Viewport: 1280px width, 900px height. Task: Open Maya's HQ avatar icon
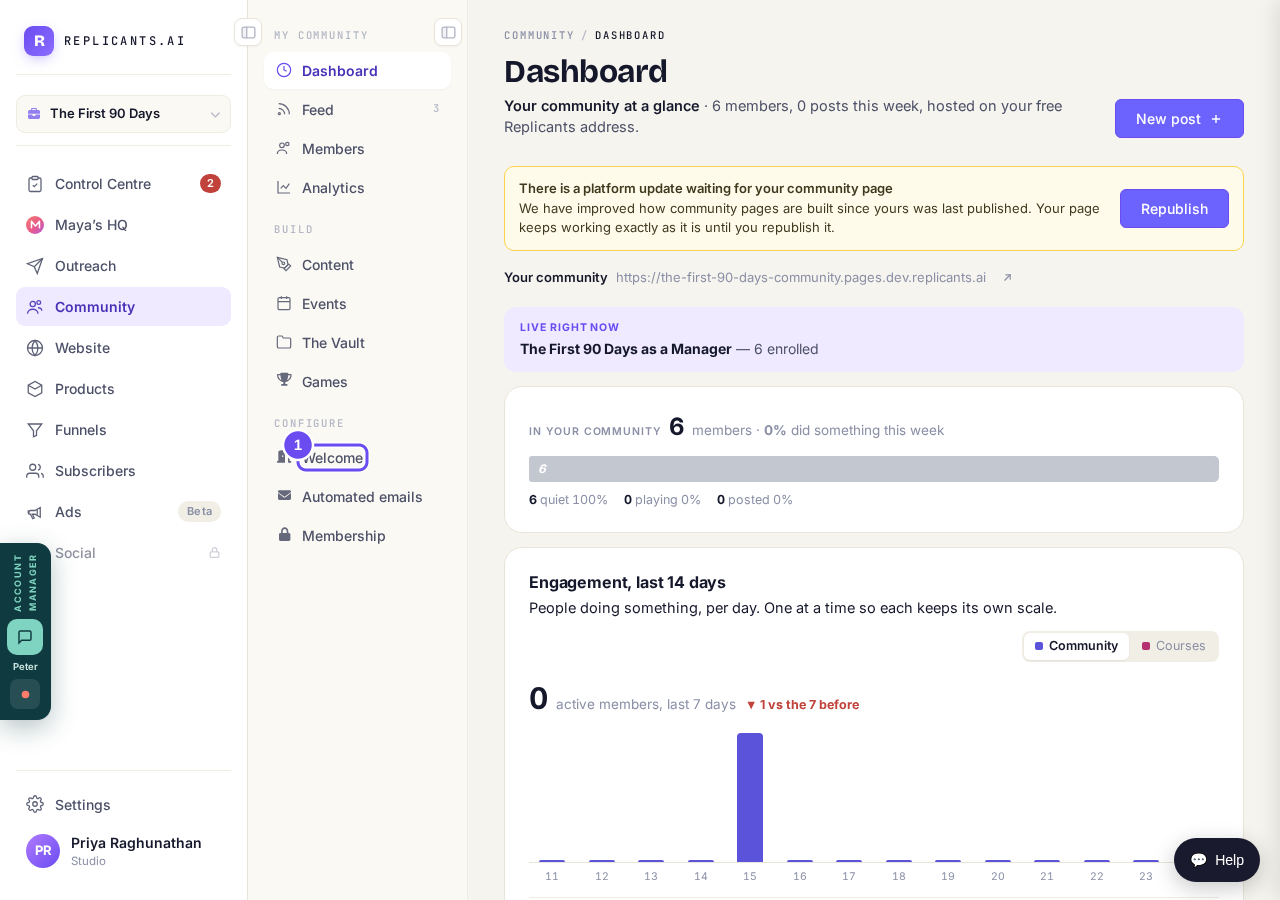pos(35,225)
